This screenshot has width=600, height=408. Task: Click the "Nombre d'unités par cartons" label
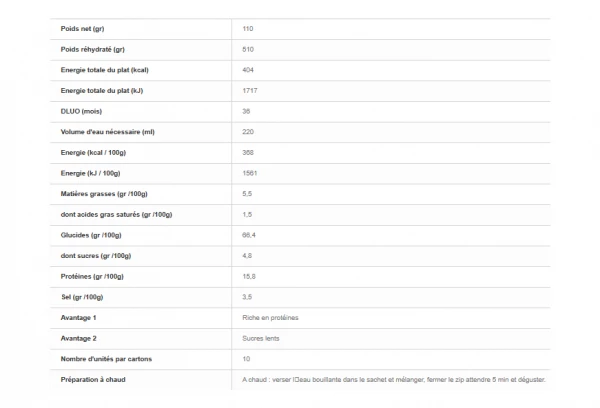tap(107, 358)
